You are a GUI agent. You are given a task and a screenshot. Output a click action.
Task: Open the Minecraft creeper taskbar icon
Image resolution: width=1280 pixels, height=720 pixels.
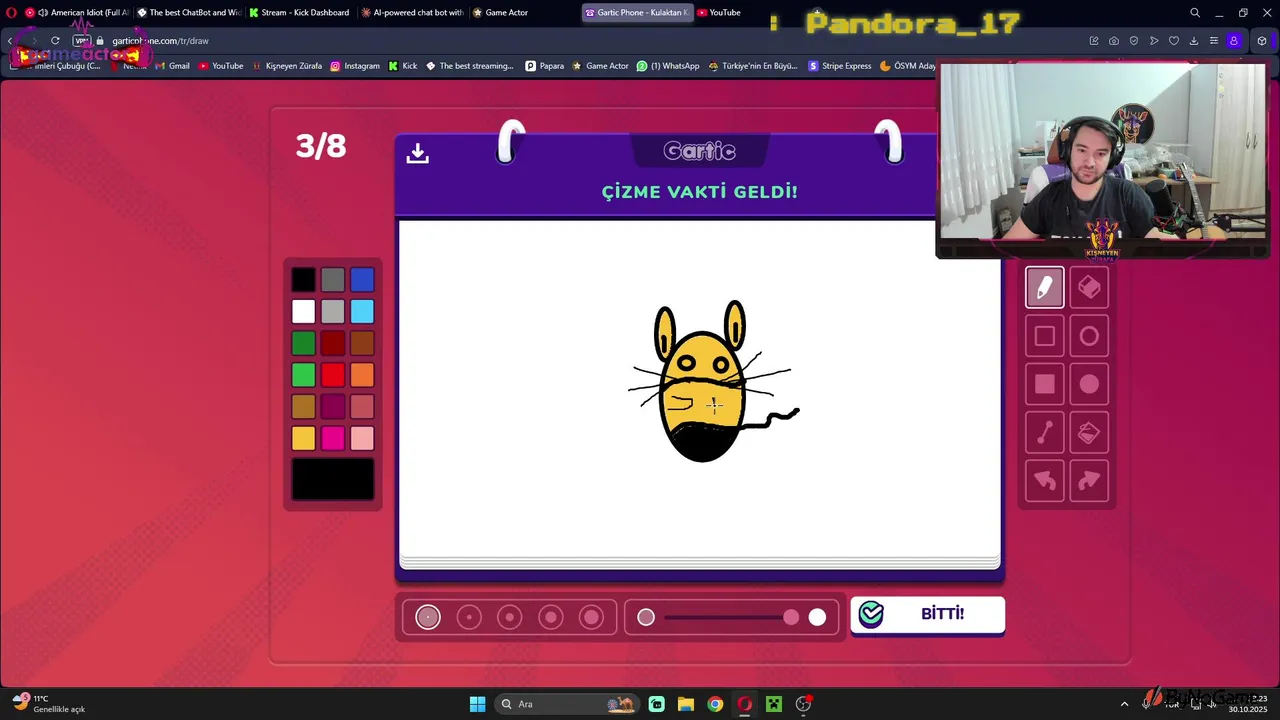(x=773, y=704)
